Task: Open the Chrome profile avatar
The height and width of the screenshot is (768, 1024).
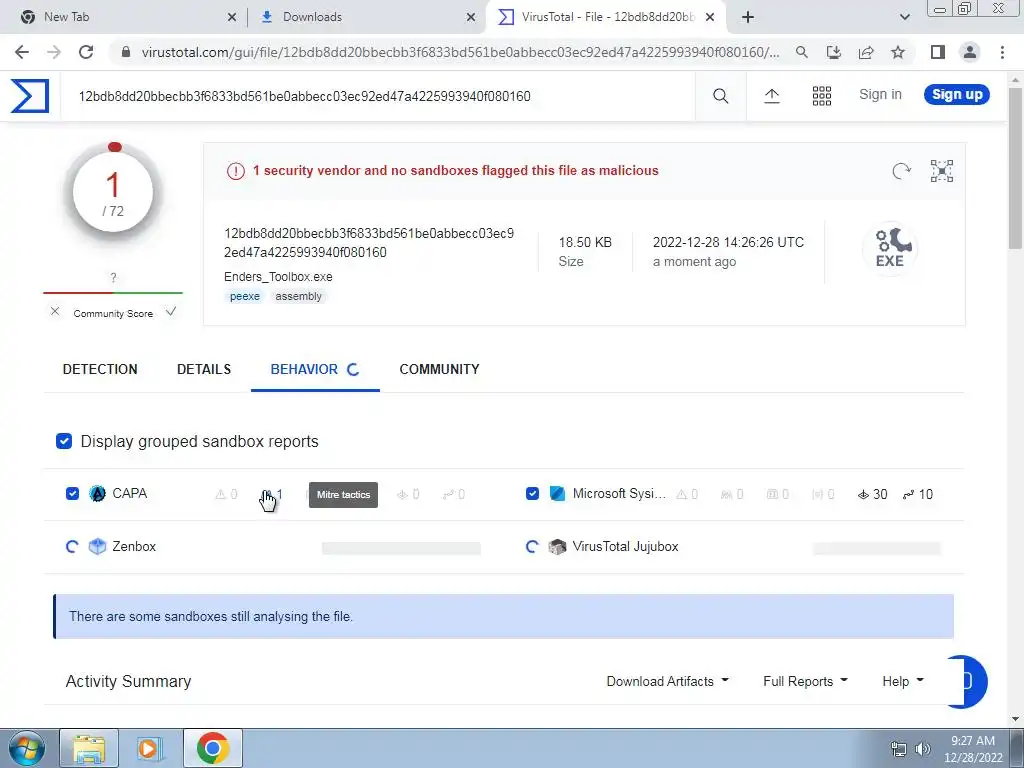Action: point(970,52)
